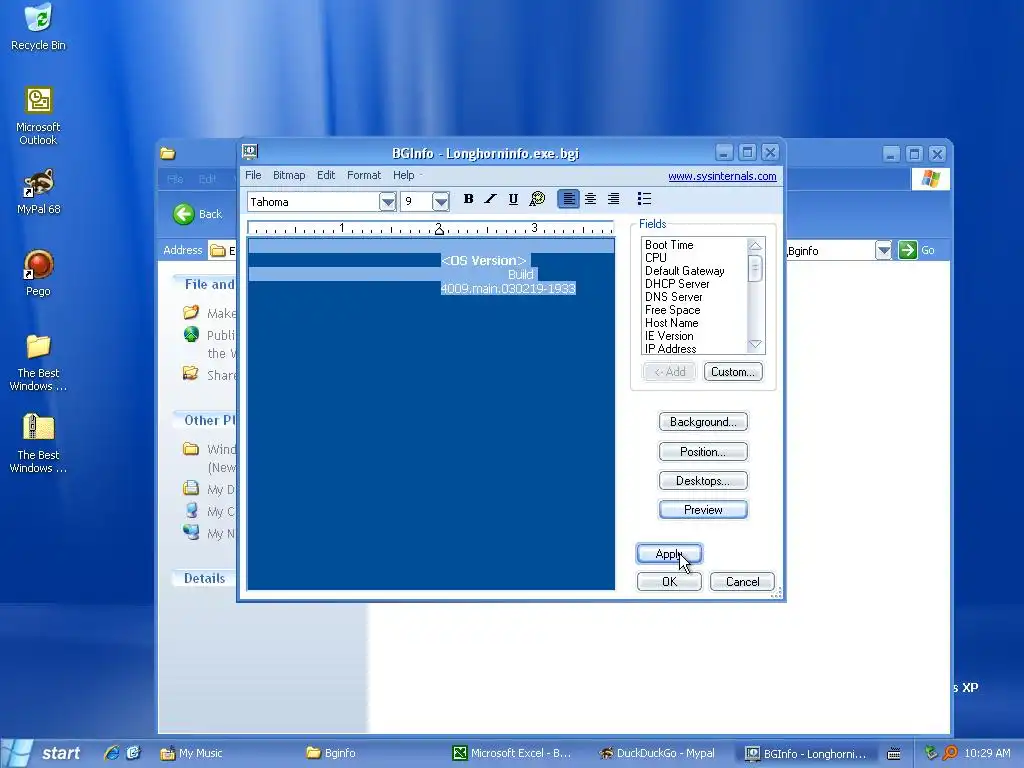Open MyPal 68 desktop shortcut
The height and width of the screenshot is (768, 1024).
(38, 192)
